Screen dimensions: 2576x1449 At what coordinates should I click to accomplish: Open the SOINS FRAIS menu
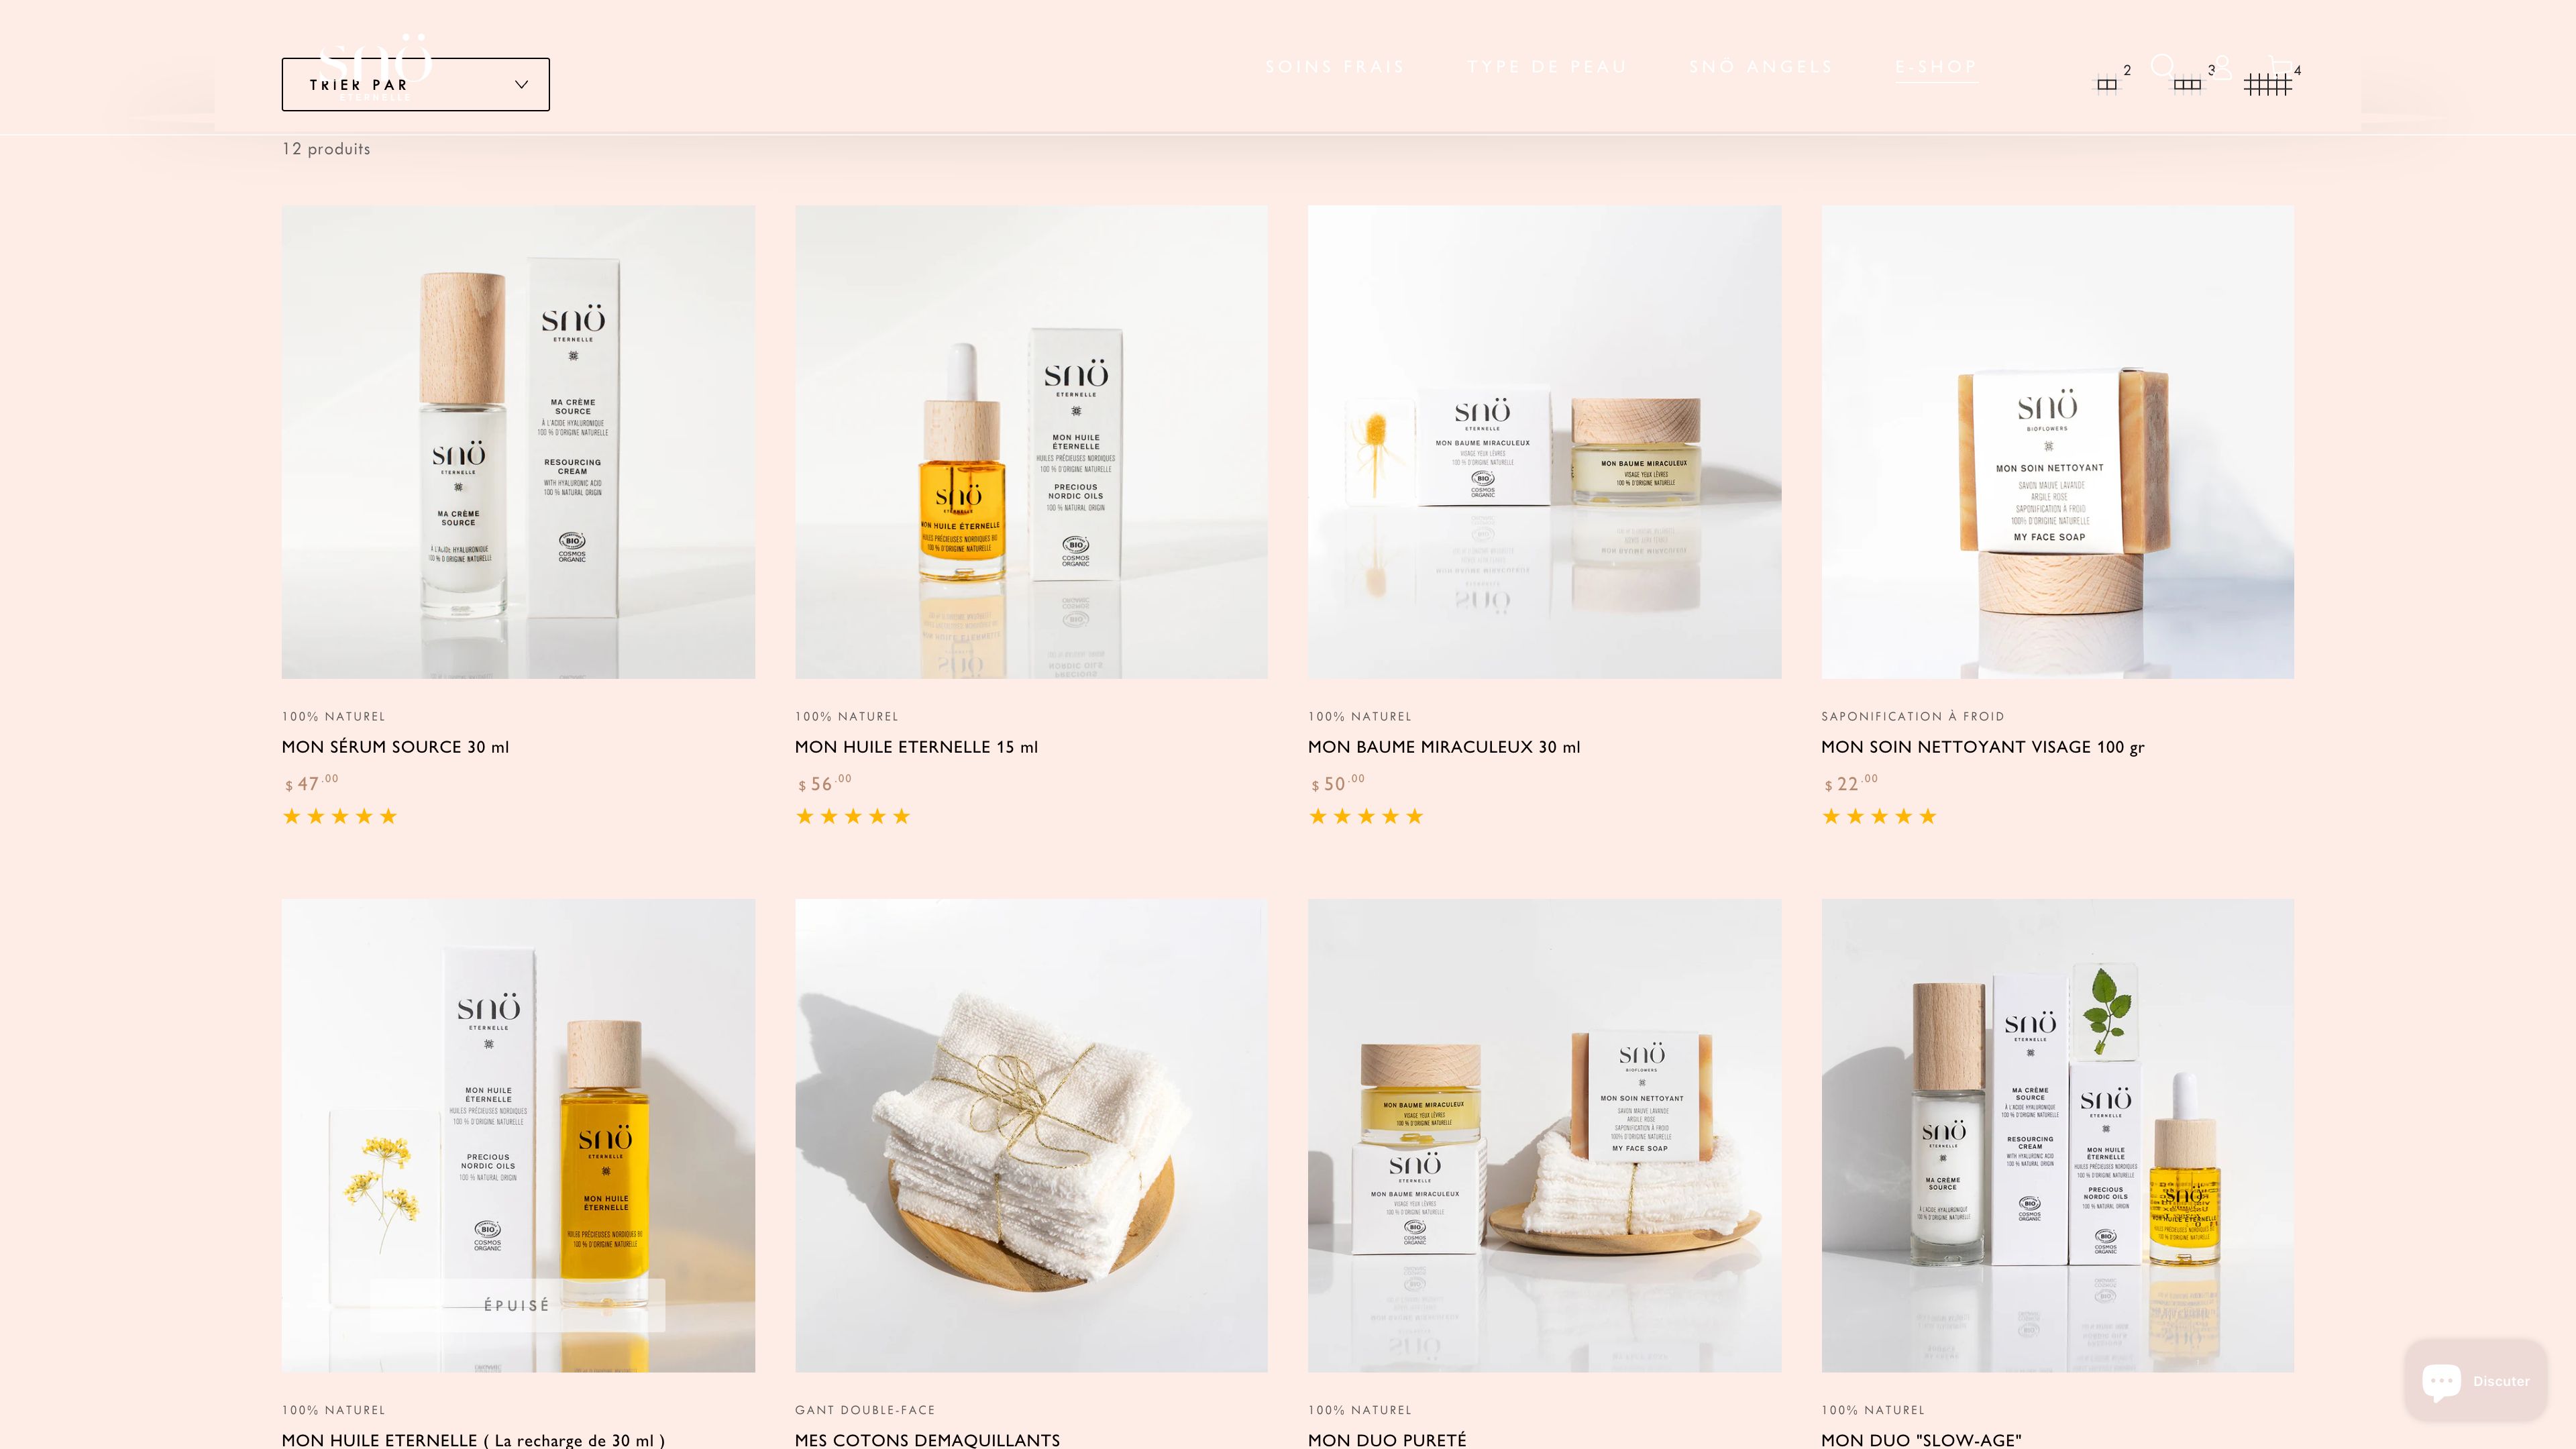click(1335, 67)
